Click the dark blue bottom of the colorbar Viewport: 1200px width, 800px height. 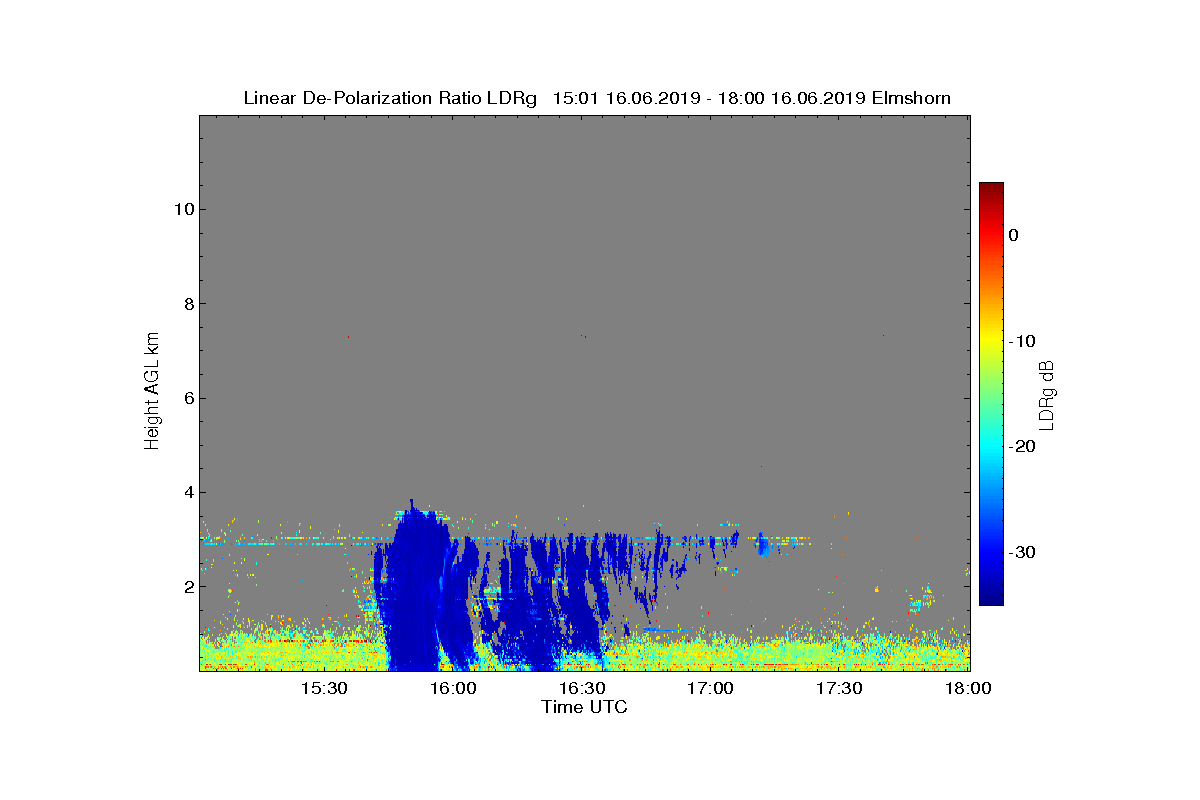991,598
